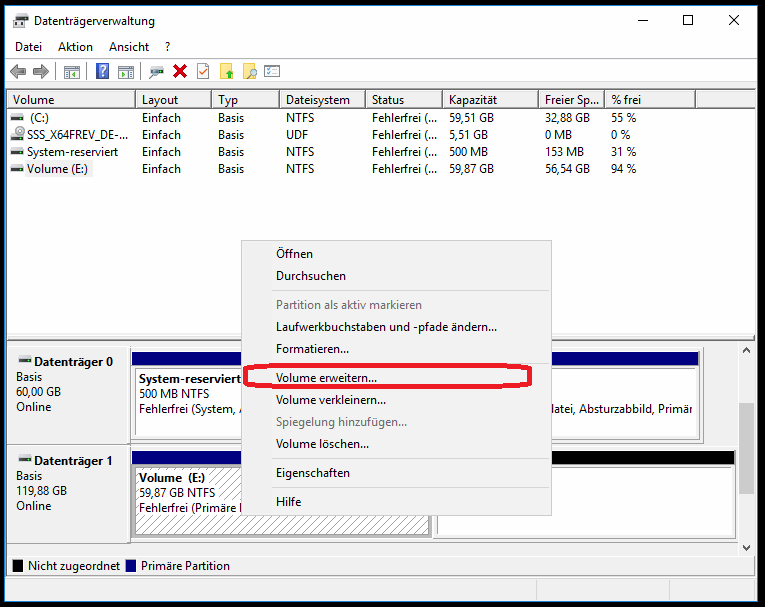Image resolution: width=765 pixels, height=607 pixels.
Task: Click 'Formatieren...' in the context menu
Action: (312, 349)
